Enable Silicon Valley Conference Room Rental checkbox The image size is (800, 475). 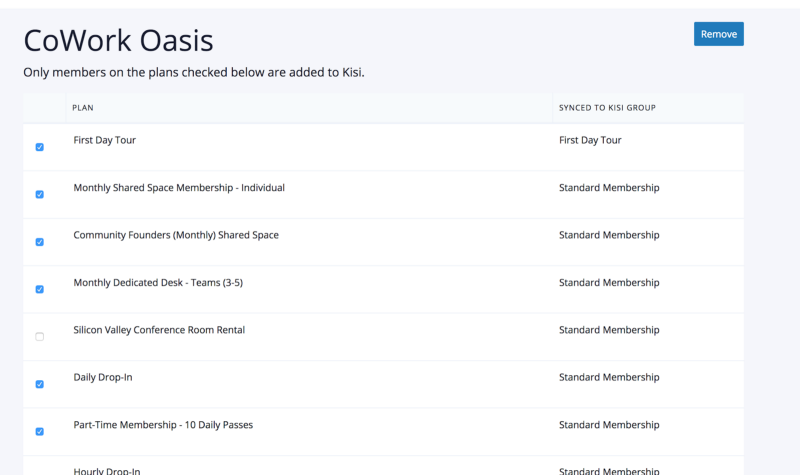[x=39, y=337]
